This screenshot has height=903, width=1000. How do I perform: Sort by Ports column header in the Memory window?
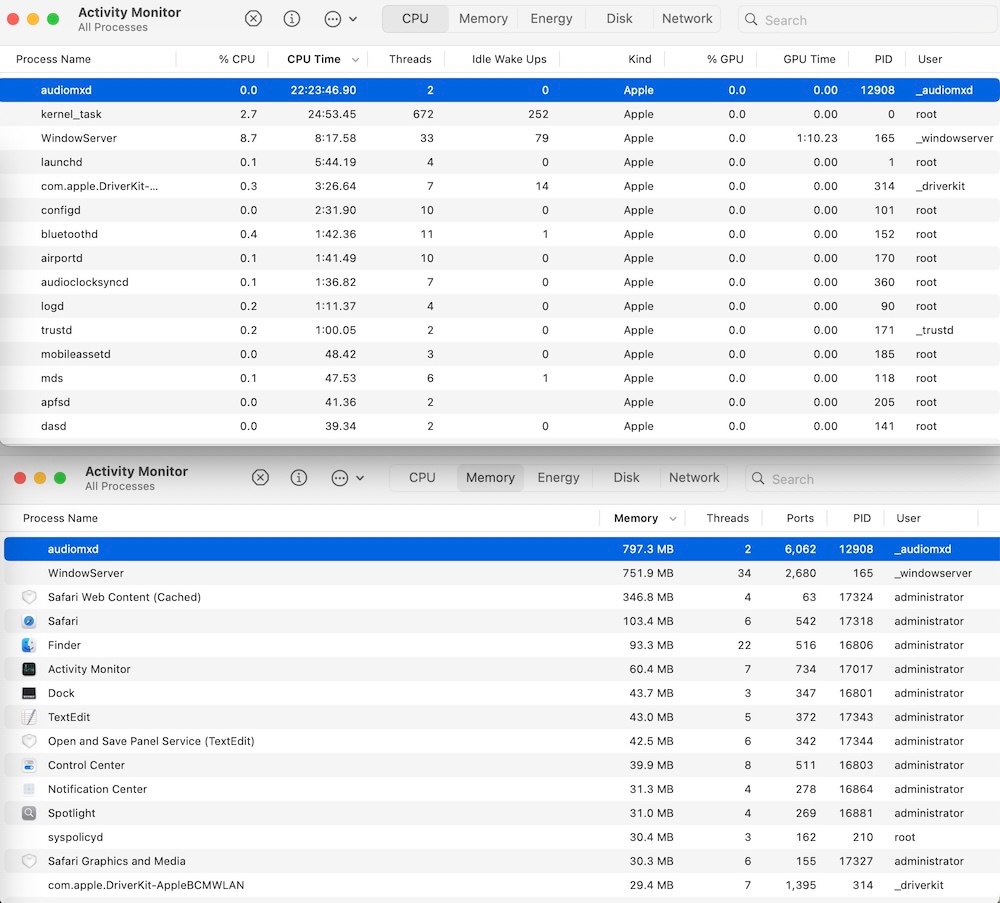point(795,518)
